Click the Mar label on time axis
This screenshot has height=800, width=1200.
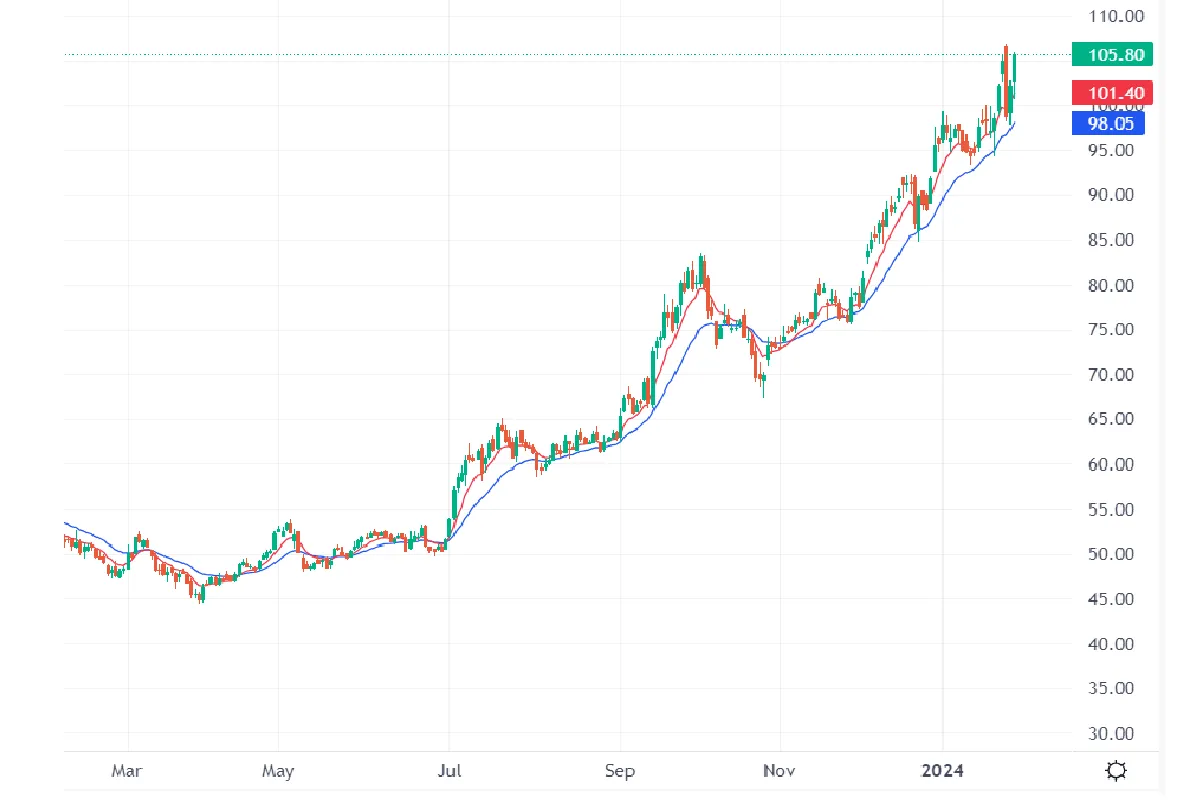127,771
